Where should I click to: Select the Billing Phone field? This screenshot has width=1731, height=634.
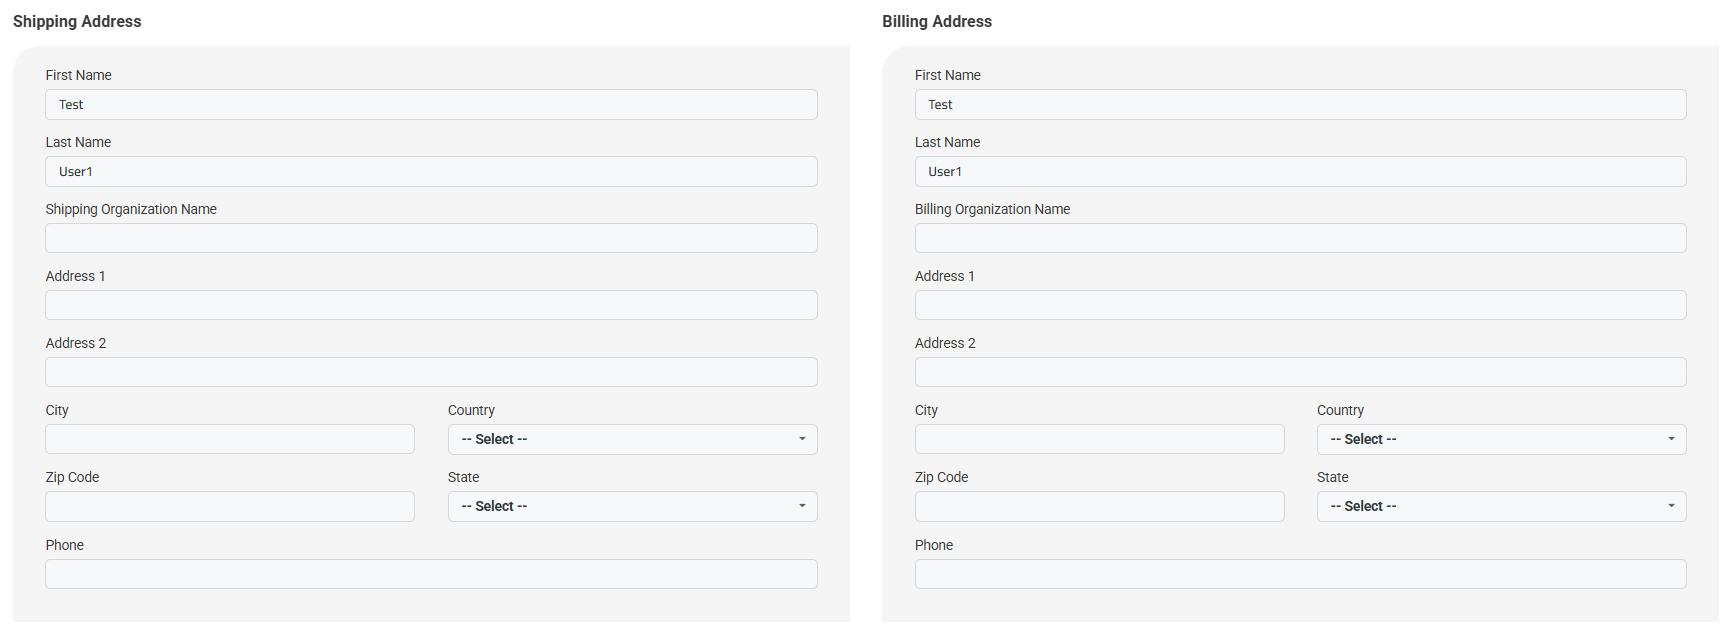point(1300,574)
